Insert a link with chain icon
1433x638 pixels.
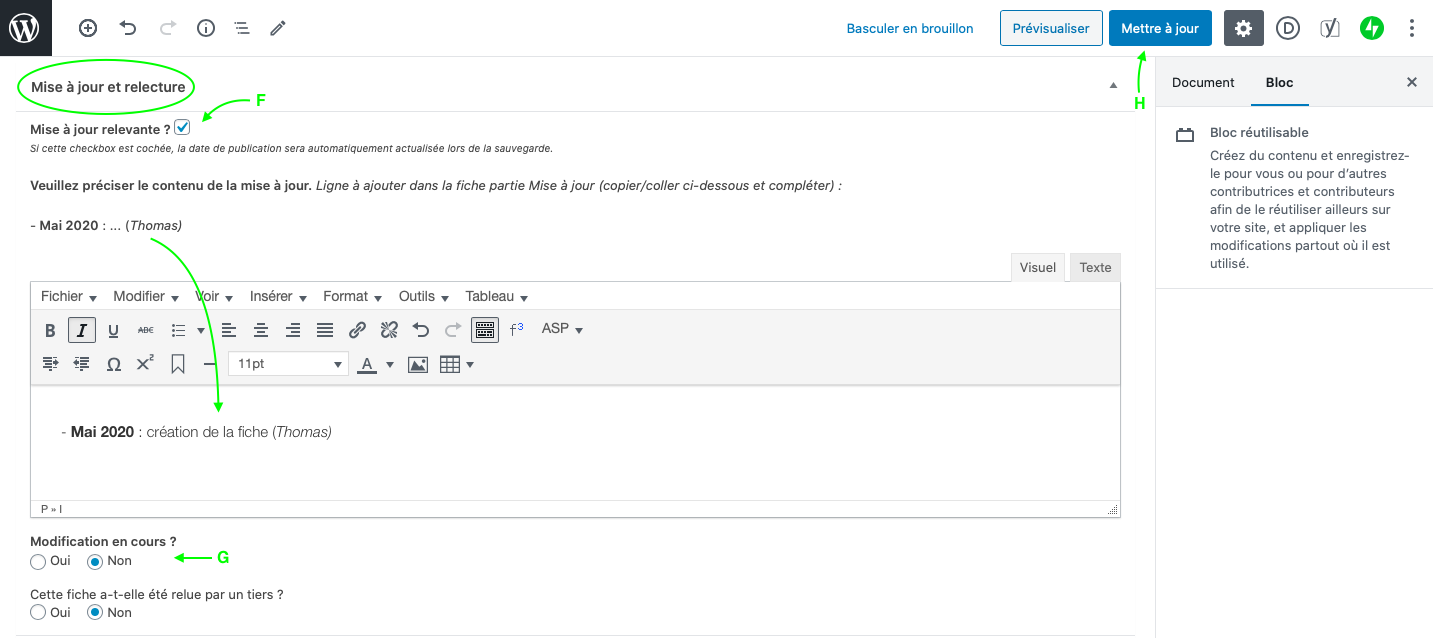coord(357,330)
